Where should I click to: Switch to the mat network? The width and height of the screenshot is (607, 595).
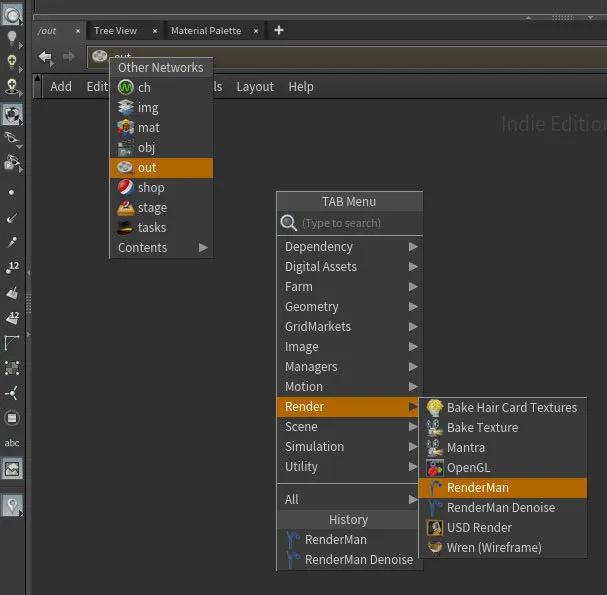tap(161, 128)
